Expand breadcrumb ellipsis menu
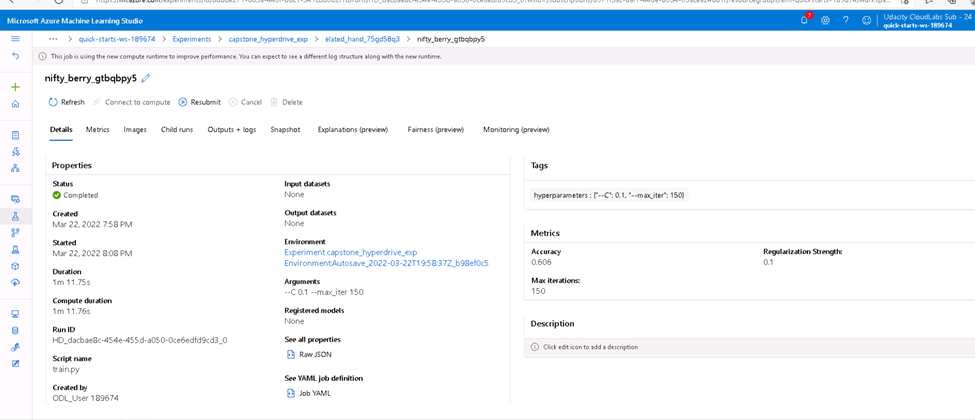The width and height of the screenshot is (975, 420). pyautogui.click(x=53, y=39)
